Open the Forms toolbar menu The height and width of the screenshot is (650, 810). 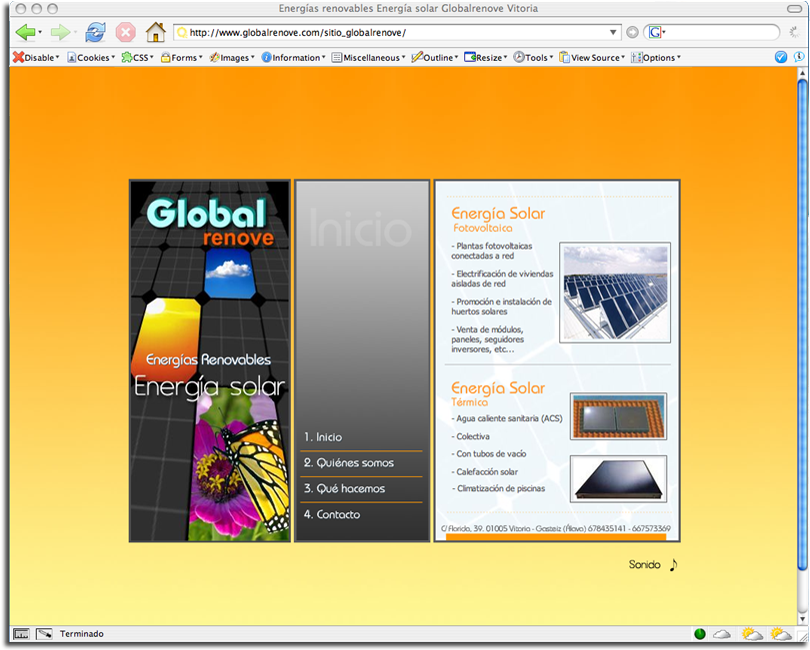pos(182,57)
